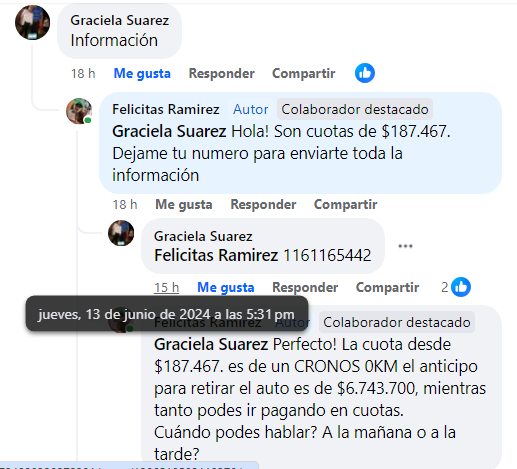
Task: Click Responder under the Información comment
Action: [x=222, y=73]
